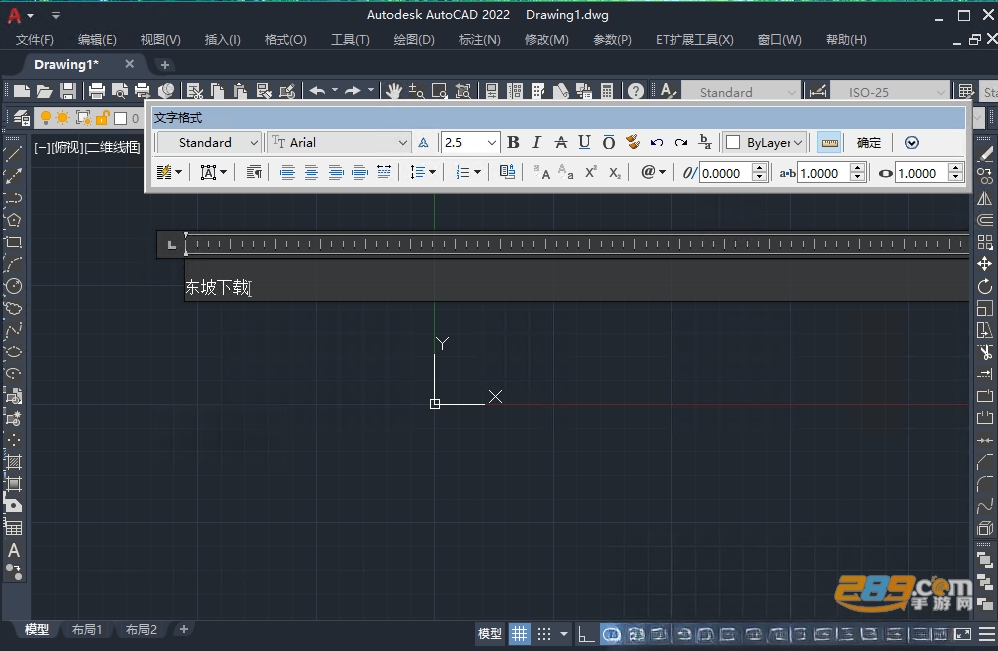Viewport: 998px width, 651px height.
Task: Select the Multiline Text A tool
Action: pyautogui.click(x=13, y=550)
